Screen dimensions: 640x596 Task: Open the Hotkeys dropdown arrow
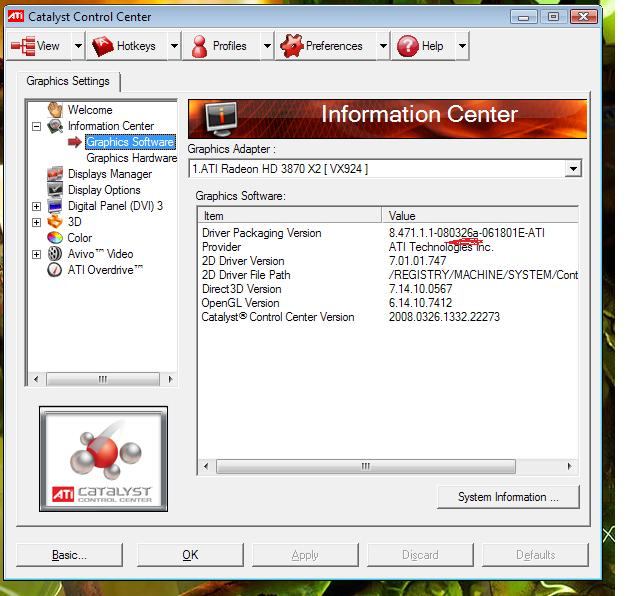[x=174, y=46]
